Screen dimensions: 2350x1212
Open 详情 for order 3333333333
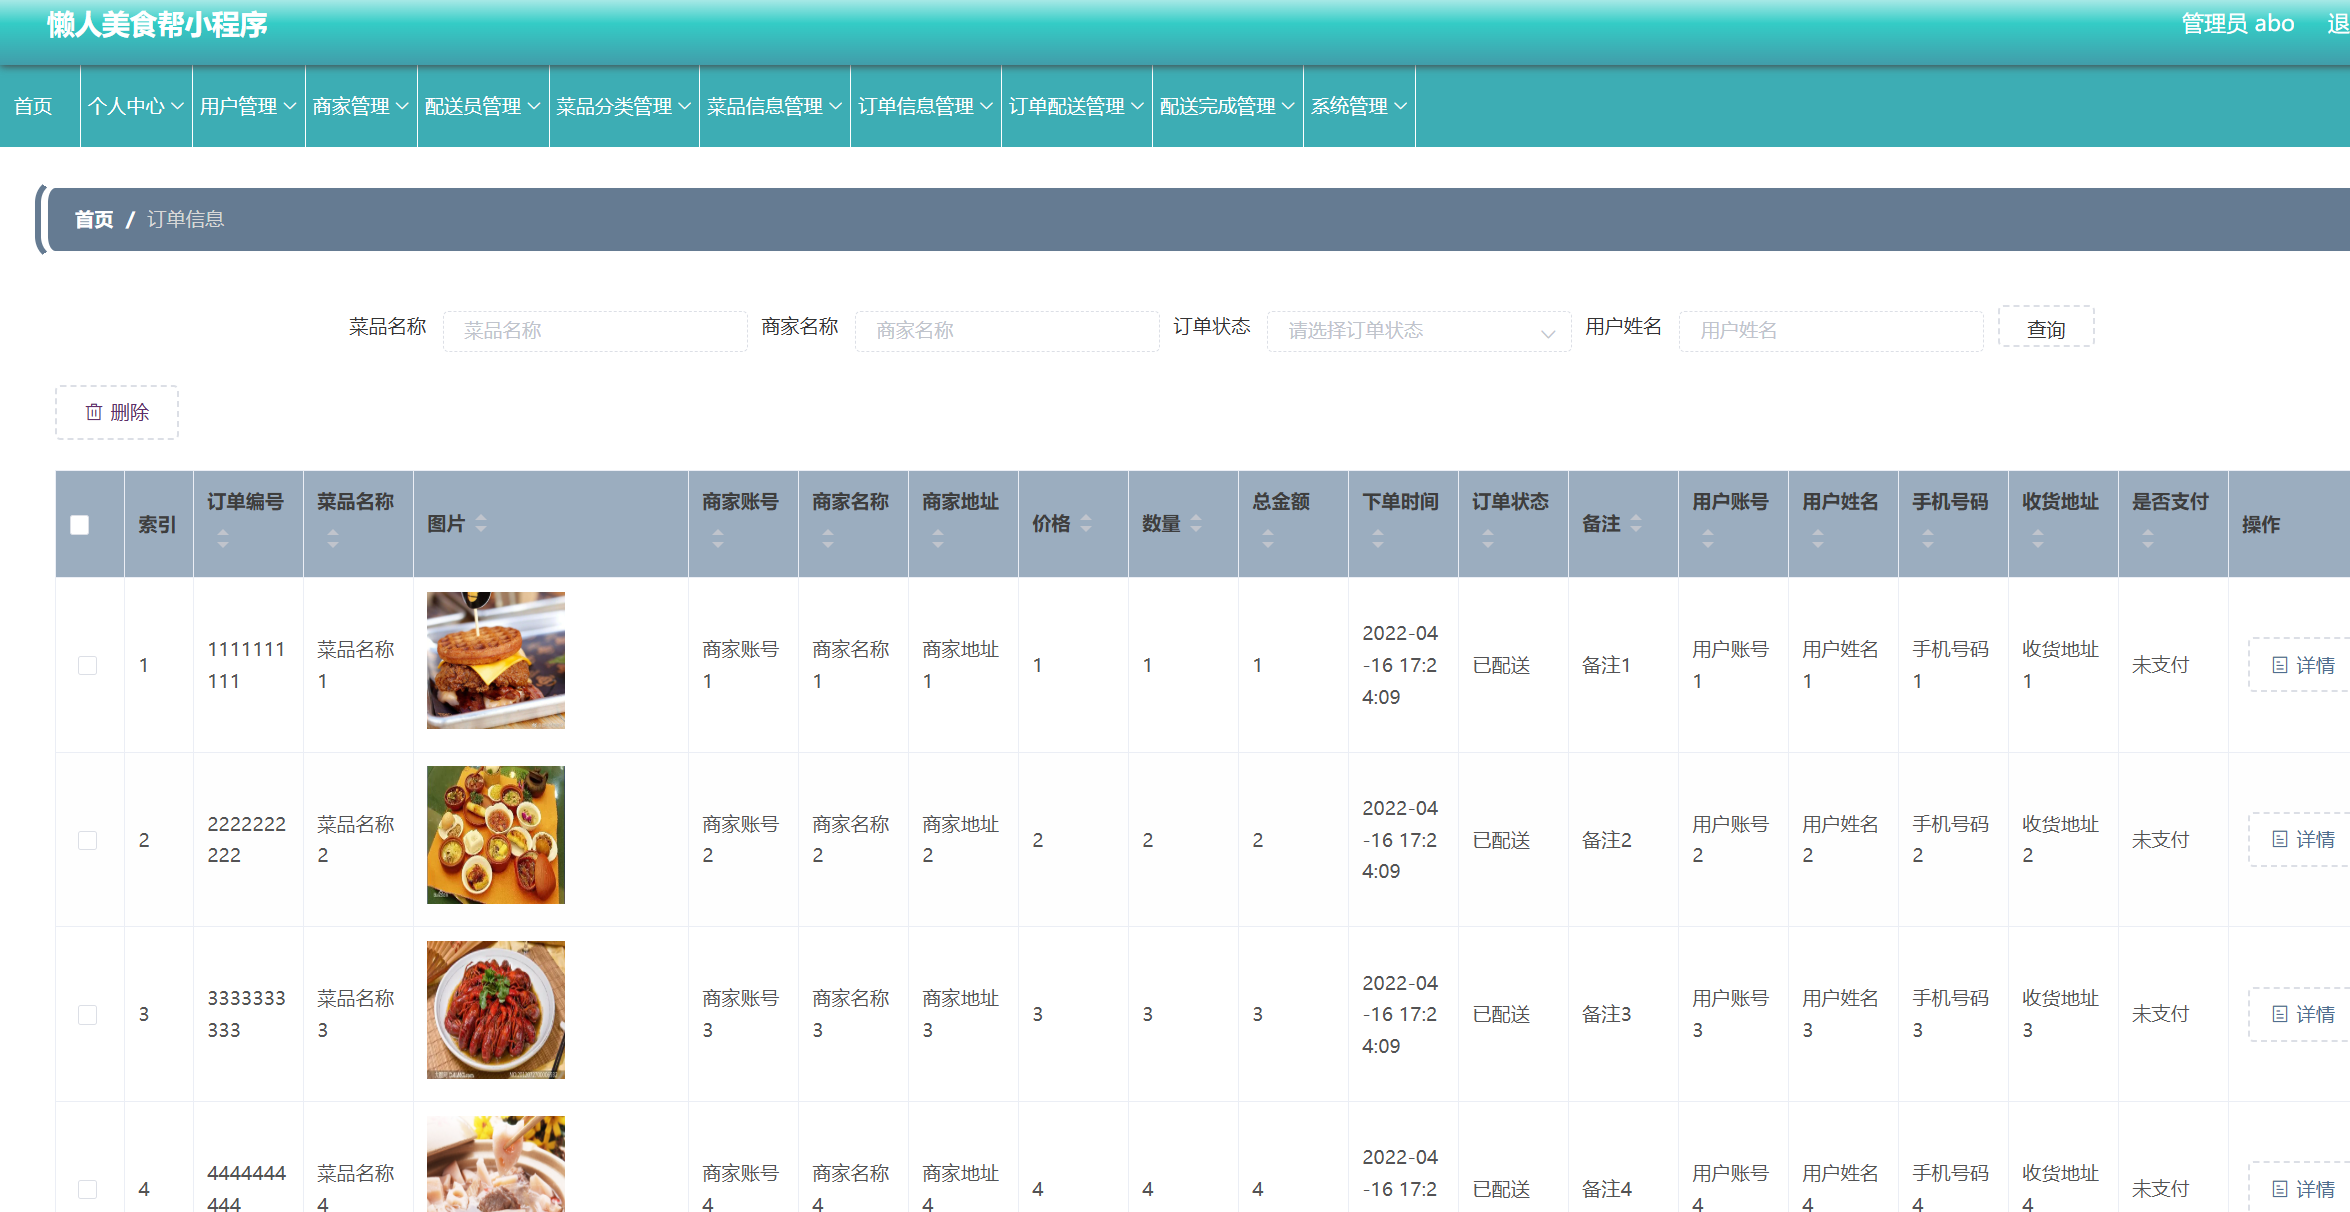(2304, 1013)
